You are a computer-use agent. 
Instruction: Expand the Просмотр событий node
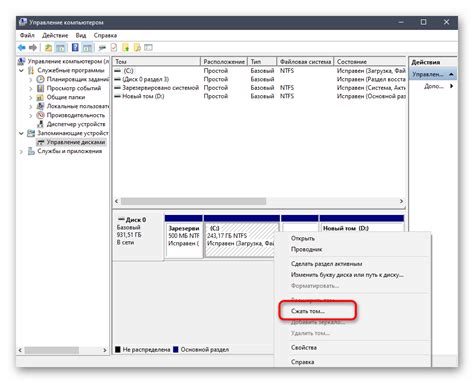tap(31, 89)
